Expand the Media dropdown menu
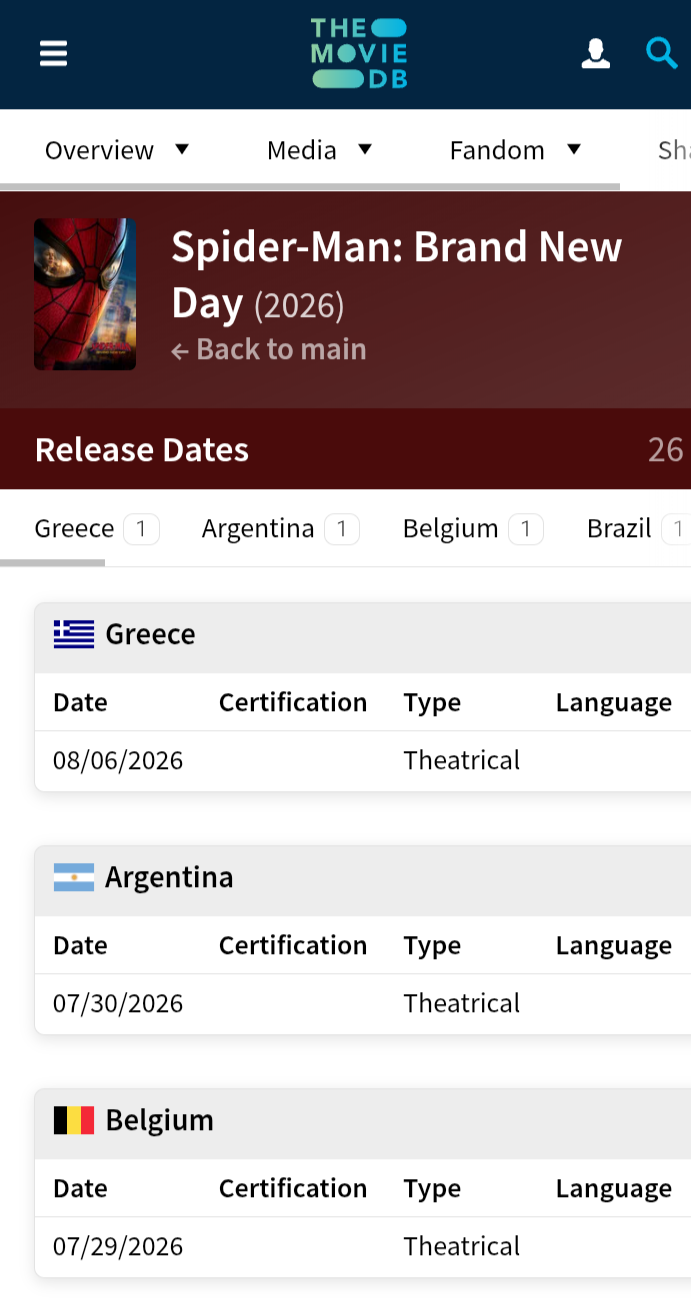The width and height of the screenshot is (691, 1301). (319, 150)
